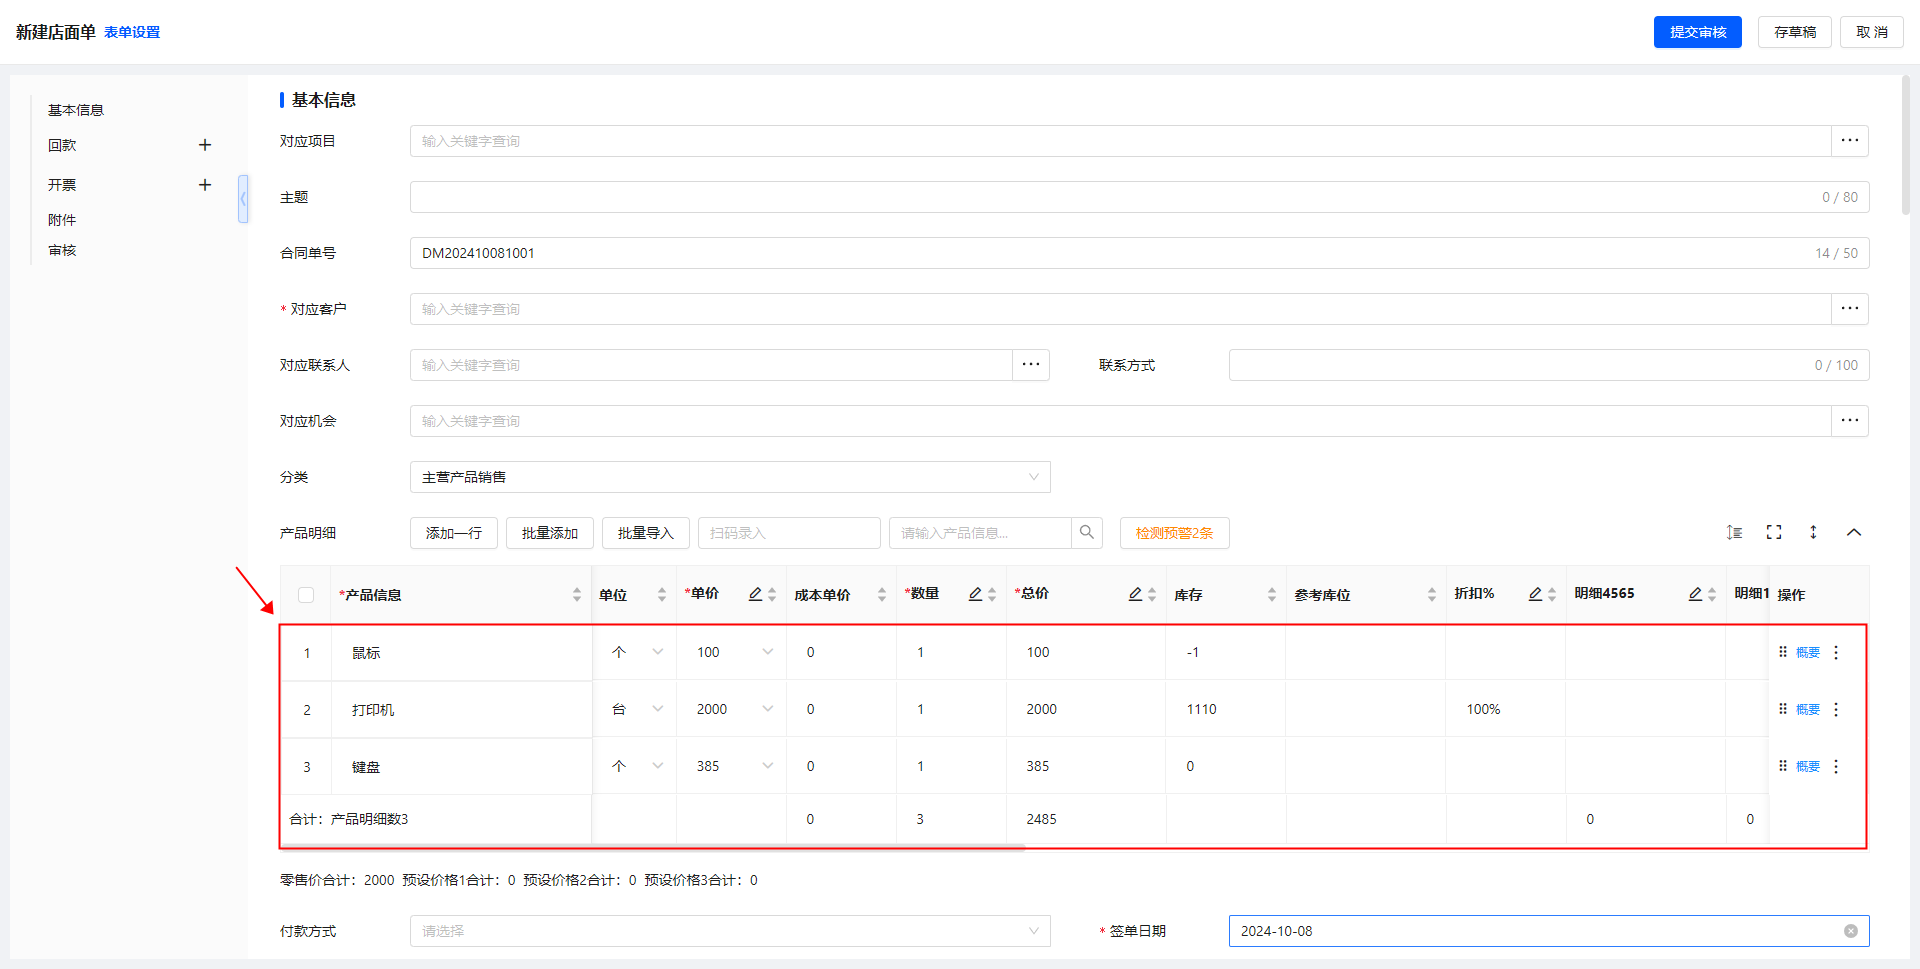1920x969 pixels.
Task: Click the 提交审核 button
Action: tap(1697, 32)
